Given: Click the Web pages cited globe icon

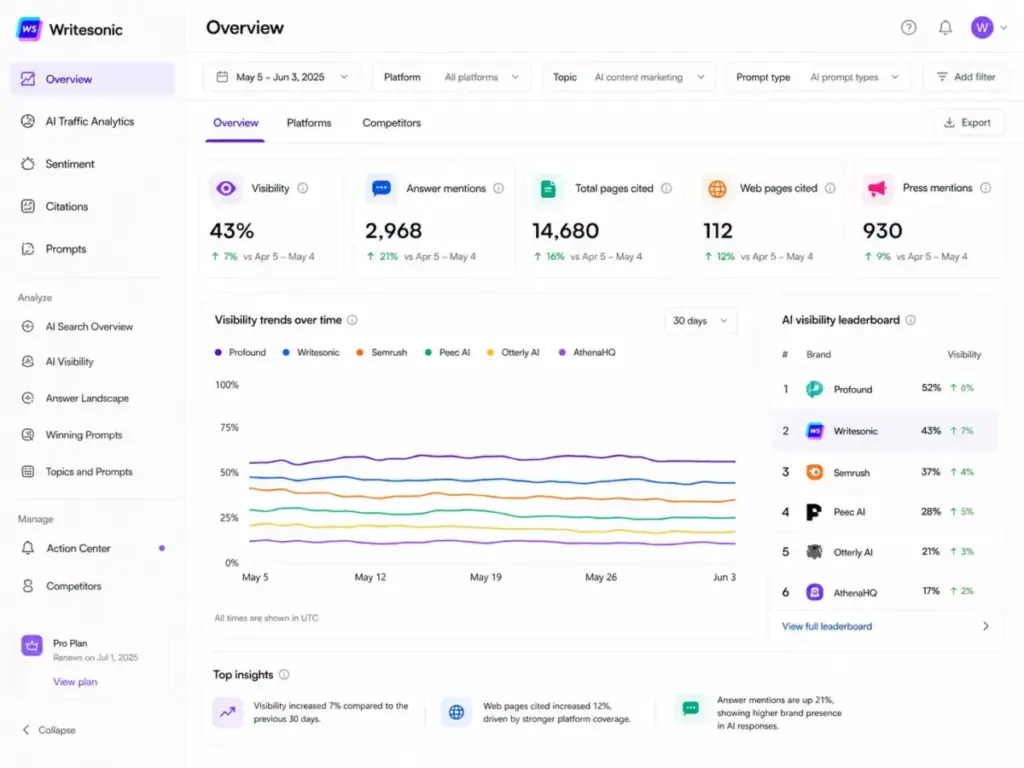Looking at the screenshot, I should click(717, 189).
